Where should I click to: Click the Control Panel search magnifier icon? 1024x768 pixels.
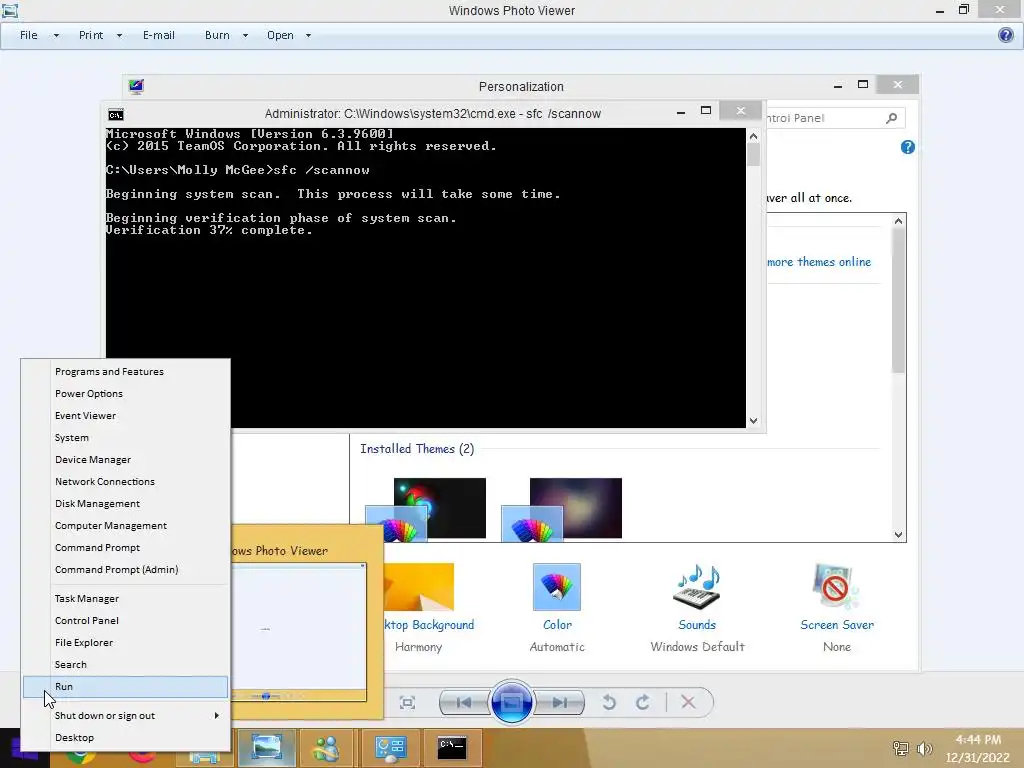[x=891, y=118]
